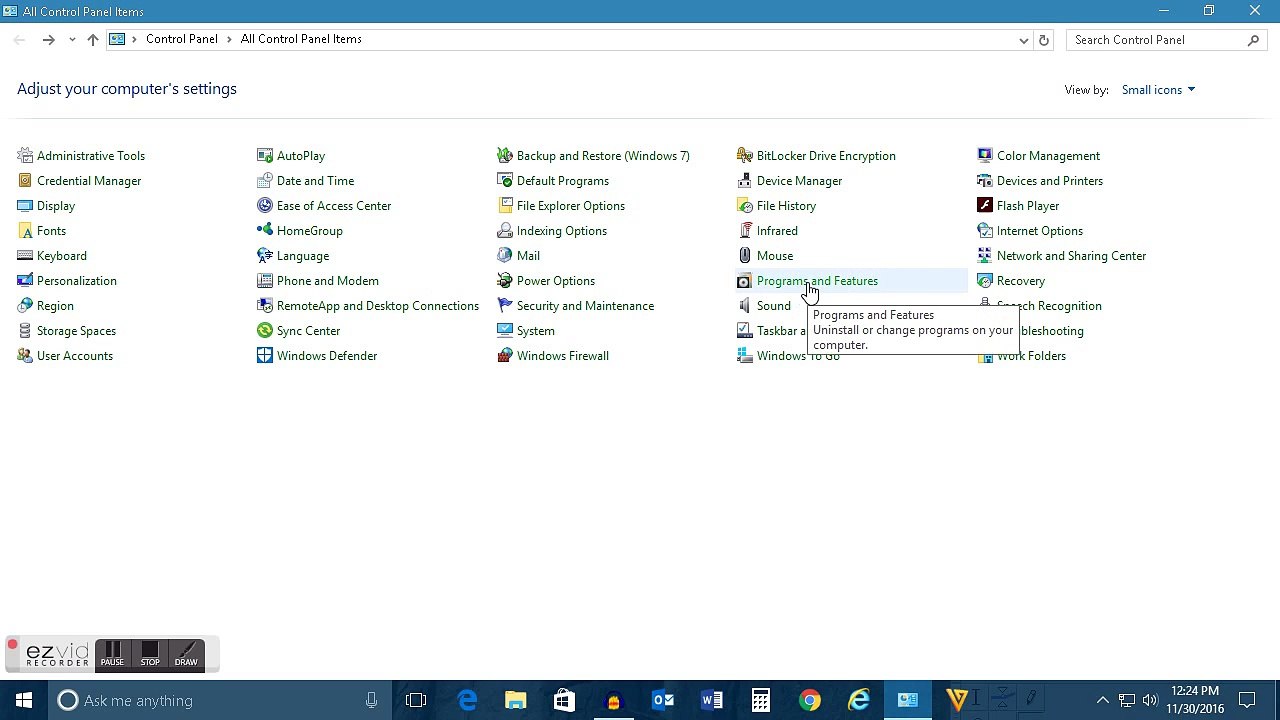Image resolution: width=1280 pixels, height=720 pixels.
Task: Click the Credential Manager icon
Action: [25, 181]
